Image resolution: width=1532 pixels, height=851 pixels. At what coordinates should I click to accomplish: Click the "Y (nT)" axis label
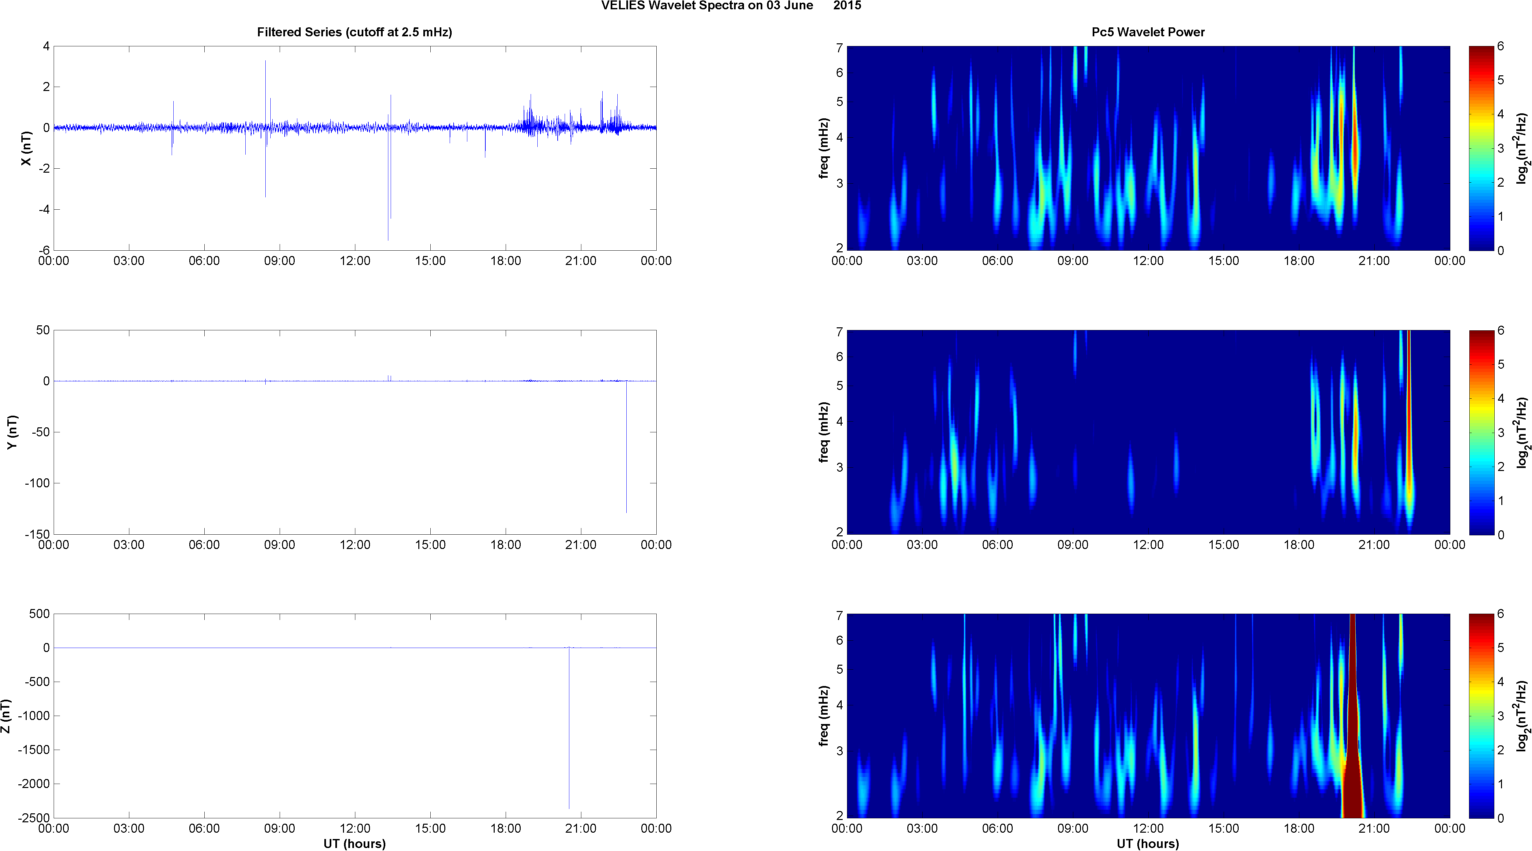pos(13,432)
